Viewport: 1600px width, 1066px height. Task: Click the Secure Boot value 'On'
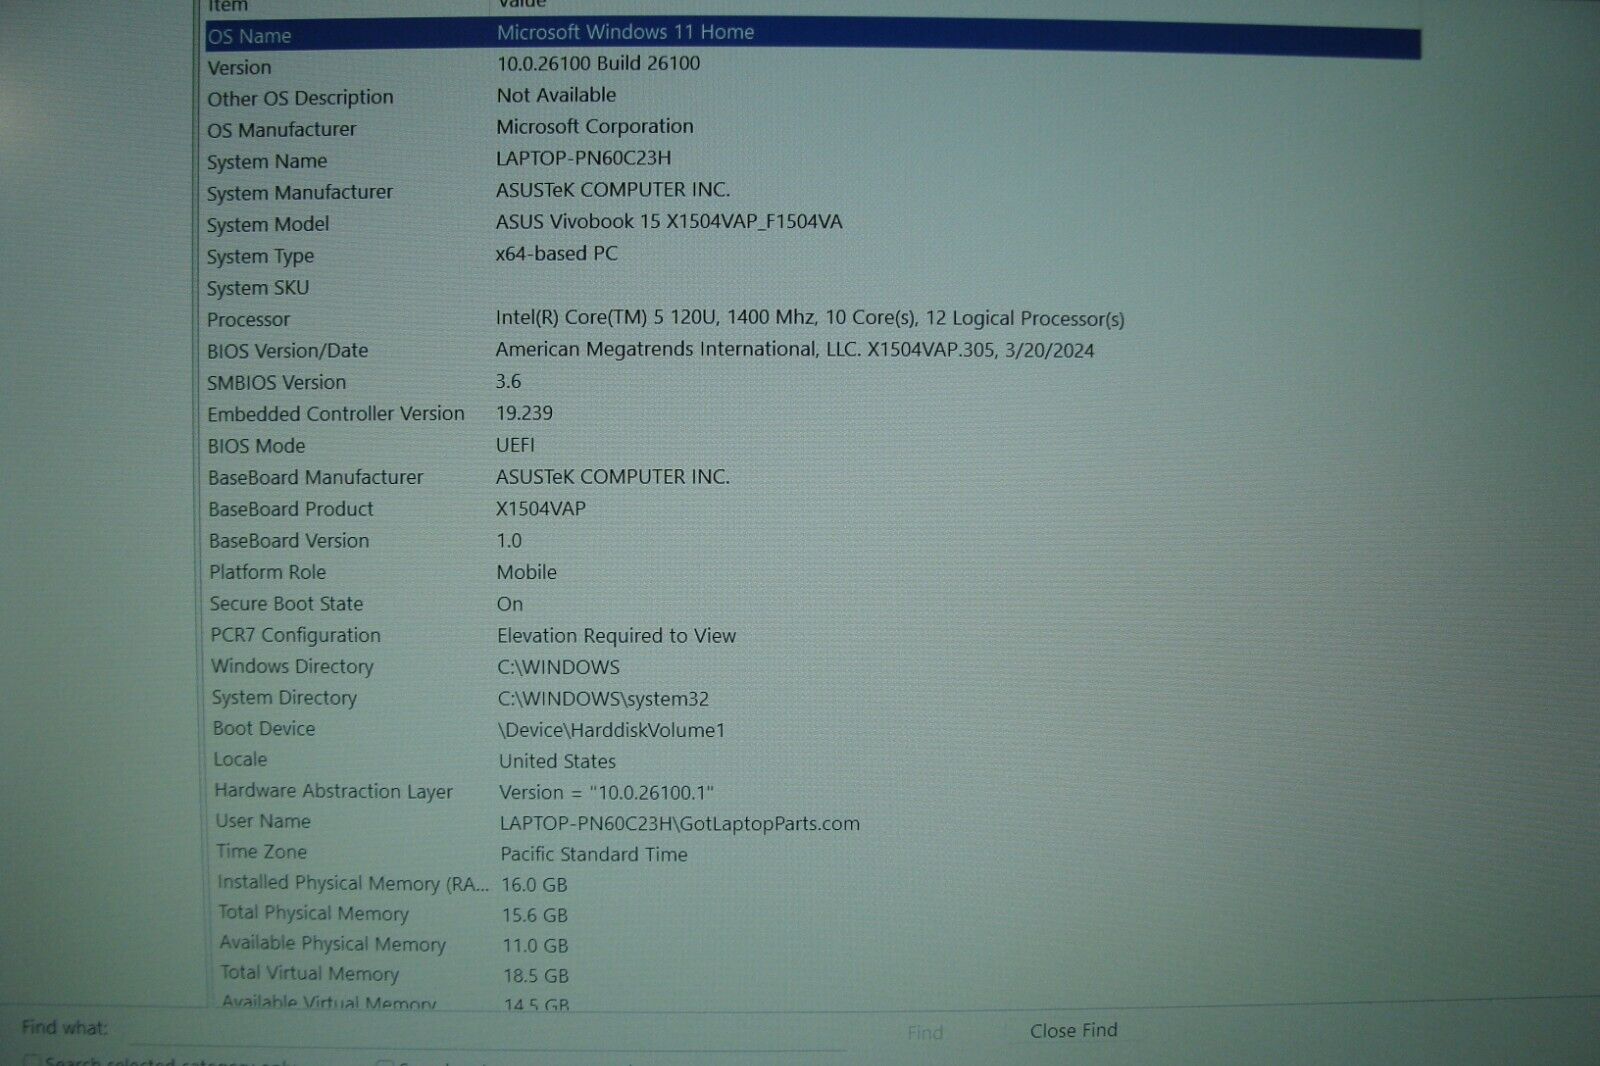510,604
